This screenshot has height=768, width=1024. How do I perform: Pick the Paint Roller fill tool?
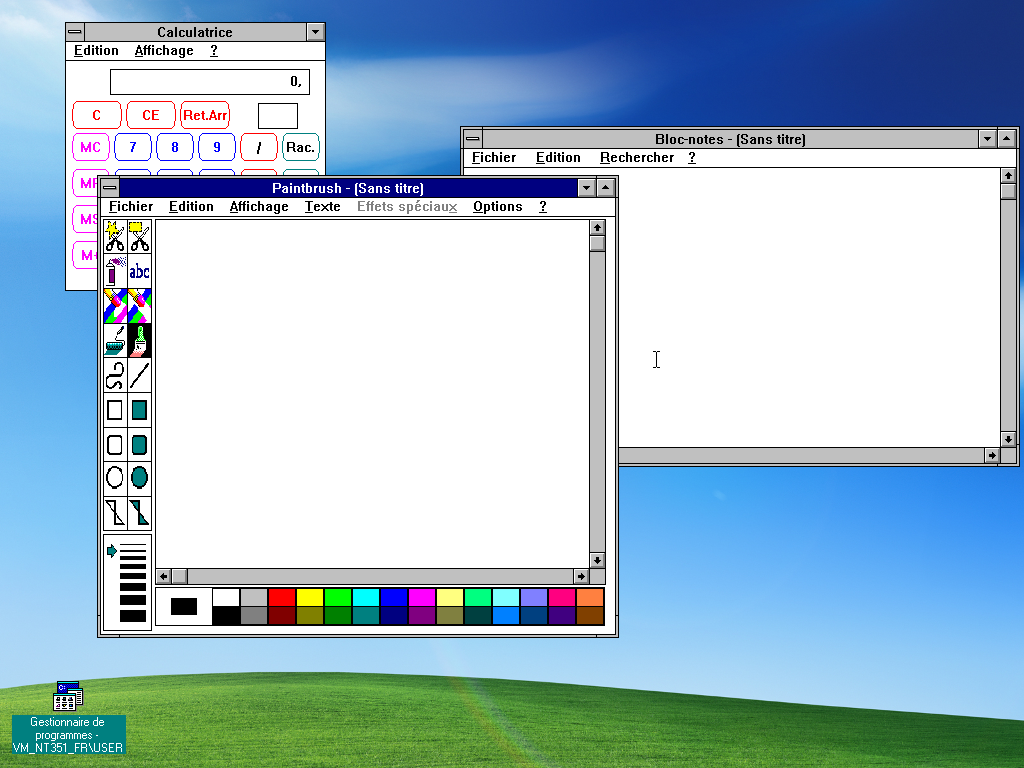(115, 341)
